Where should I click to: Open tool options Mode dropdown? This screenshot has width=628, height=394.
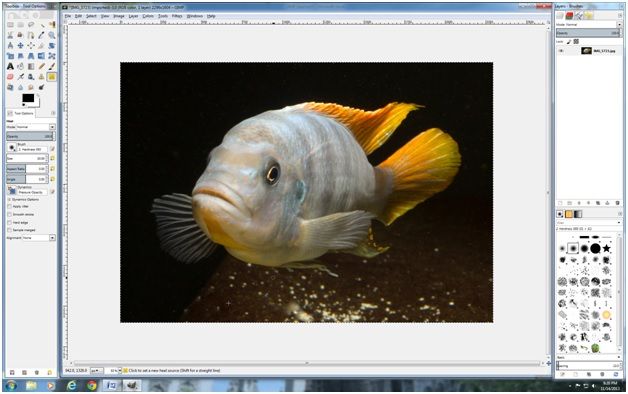point(36,127)
